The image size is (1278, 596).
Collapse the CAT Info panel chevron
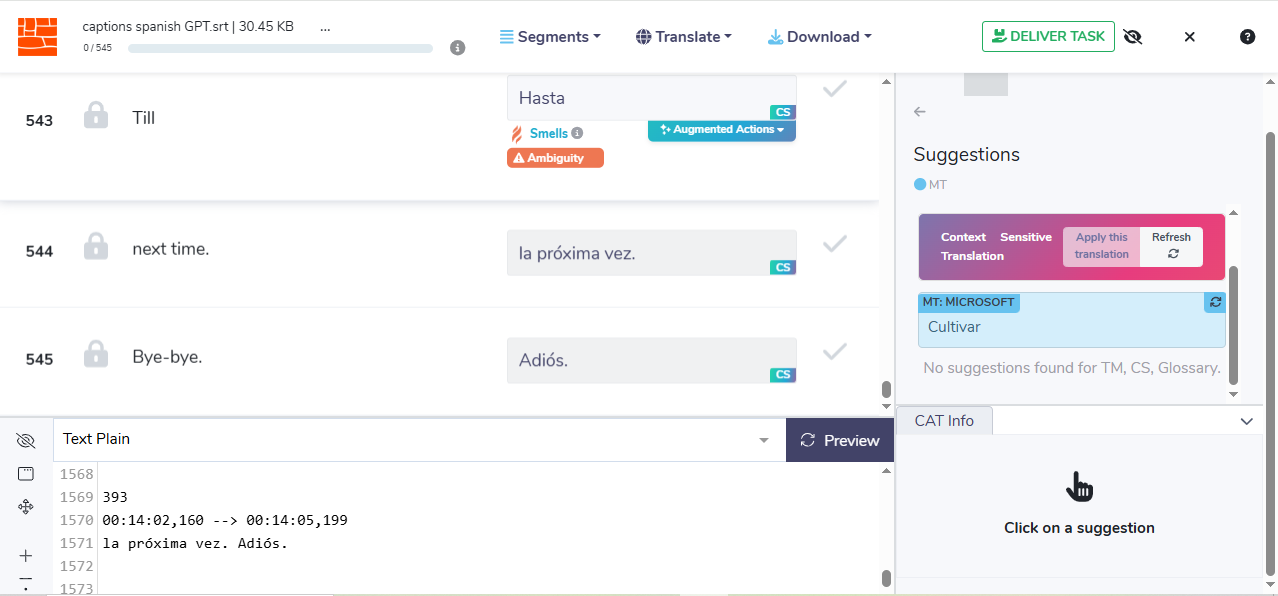pos(1246,421)
